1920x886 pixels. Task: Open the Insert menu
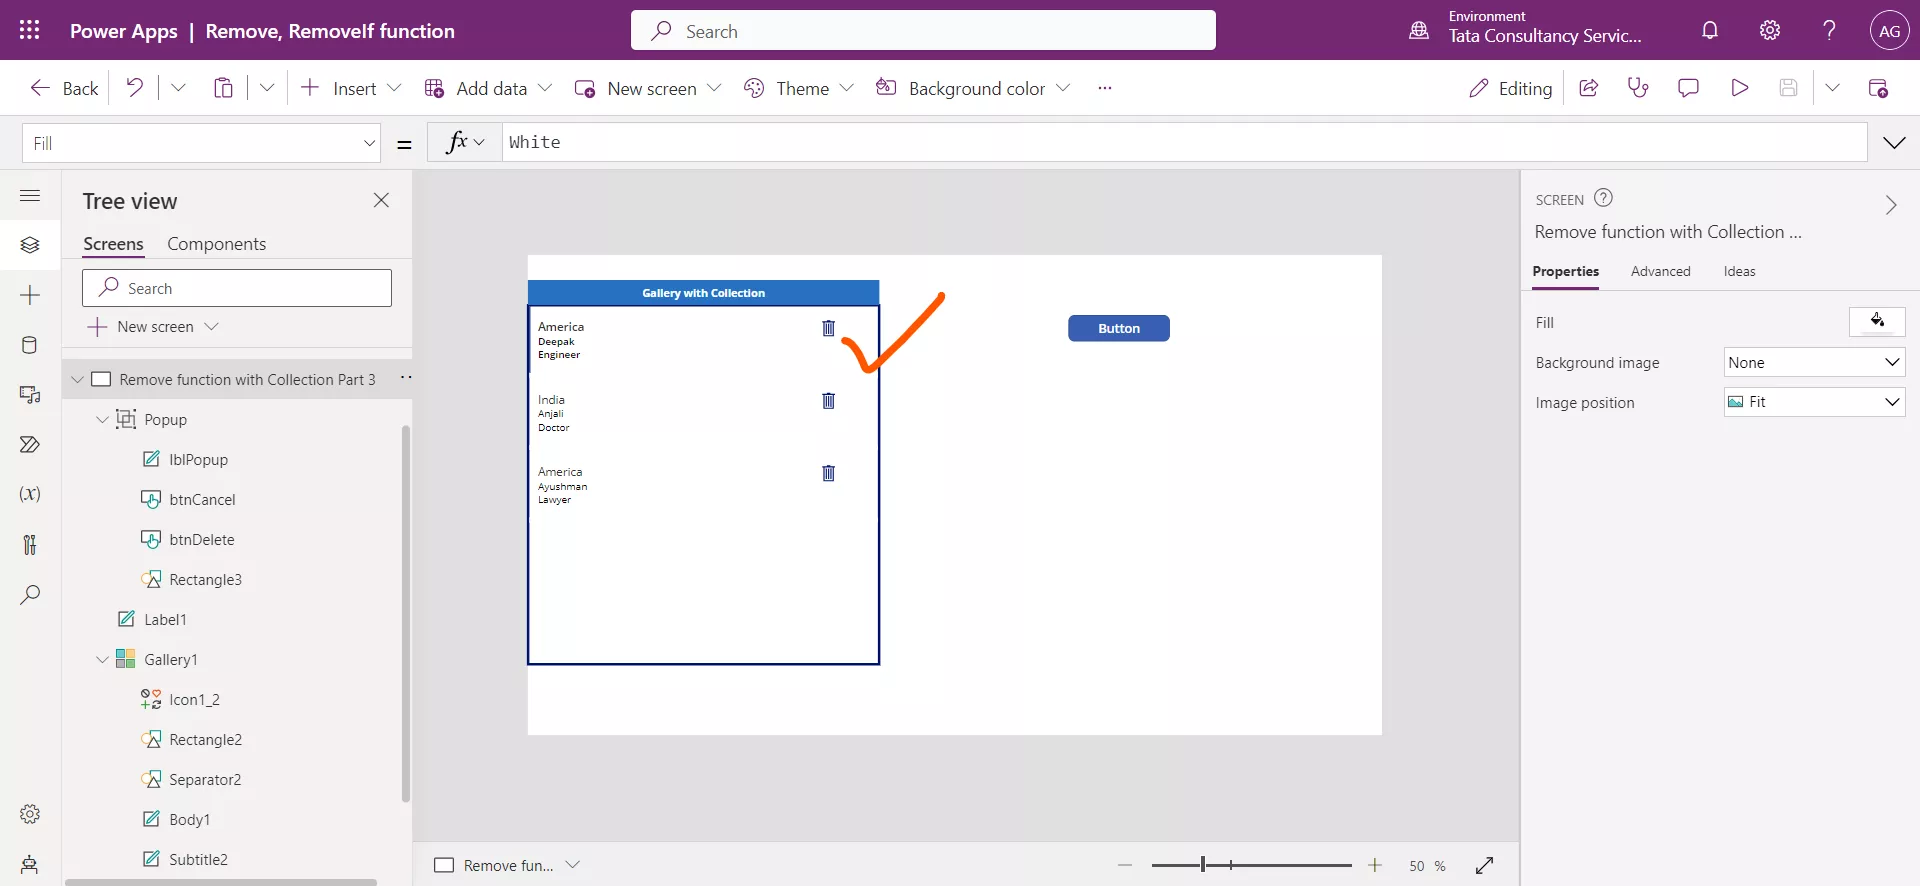(351, 88)
